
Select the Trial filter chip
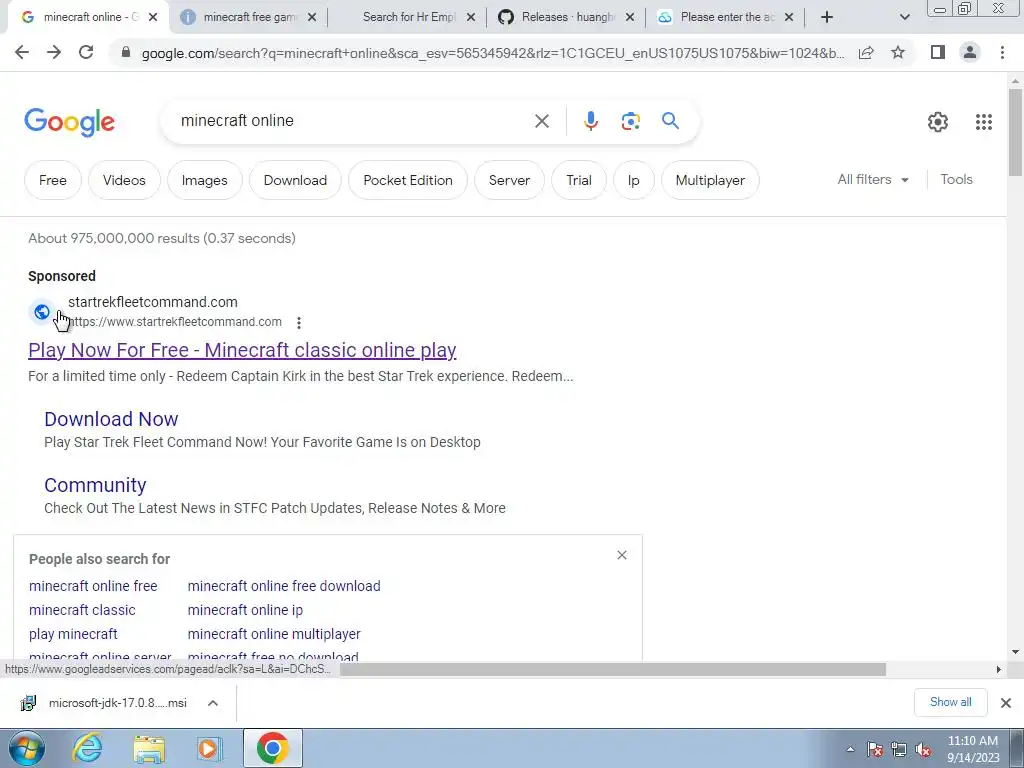(x=579, y=180)
